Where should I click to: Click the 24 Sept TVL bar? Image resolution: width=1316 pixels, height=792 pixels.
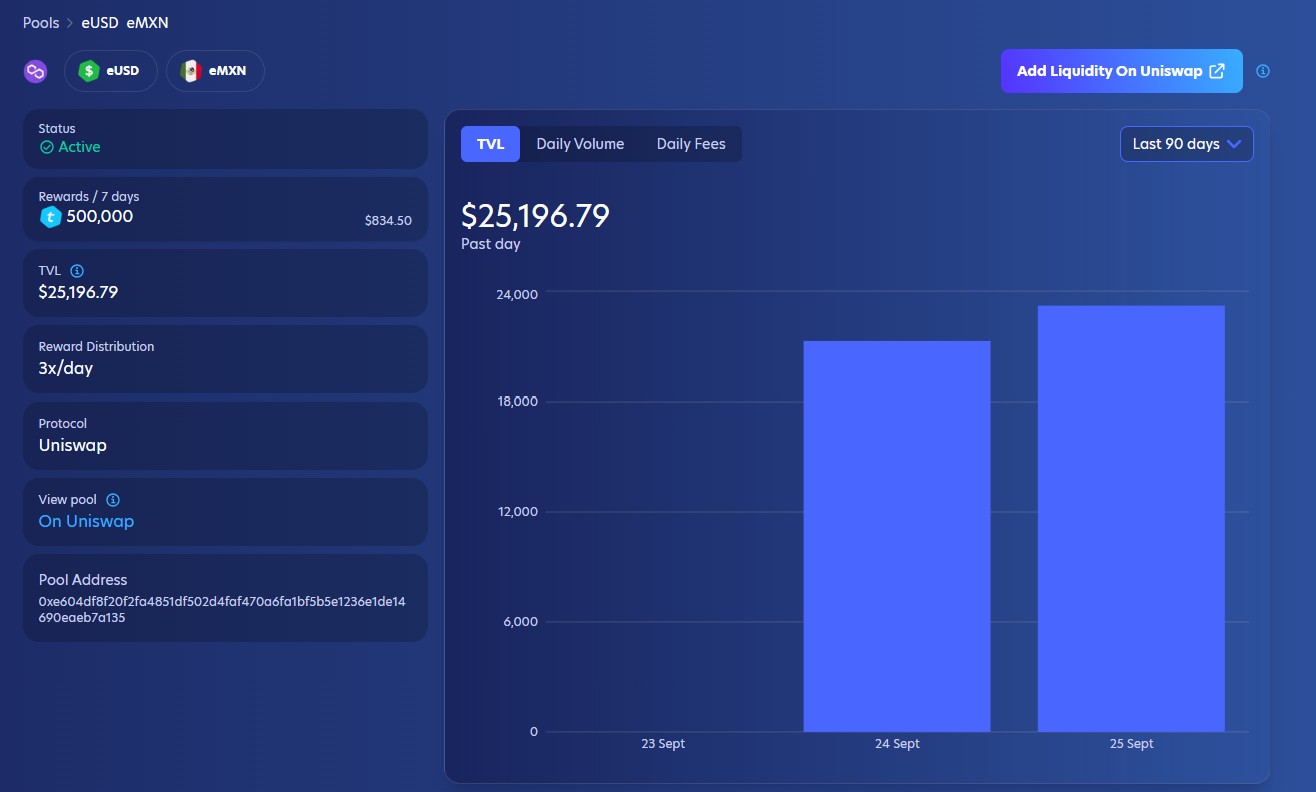897,536
